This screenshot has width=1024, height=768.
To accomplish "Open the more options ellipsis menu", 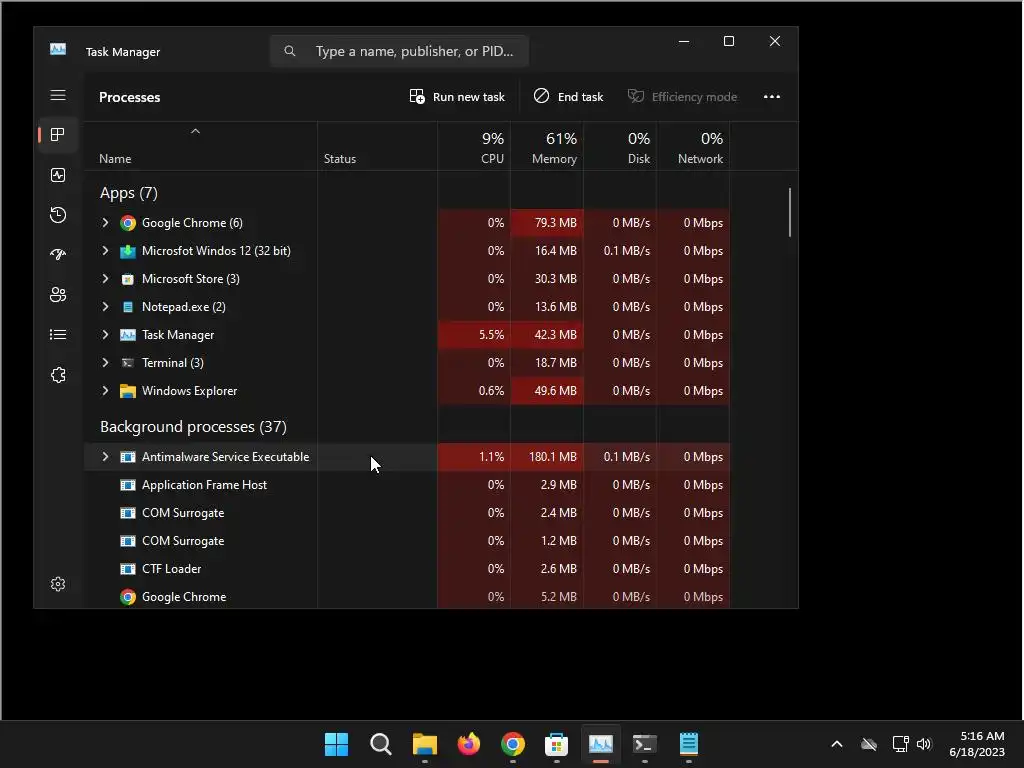I will (772, 97).
